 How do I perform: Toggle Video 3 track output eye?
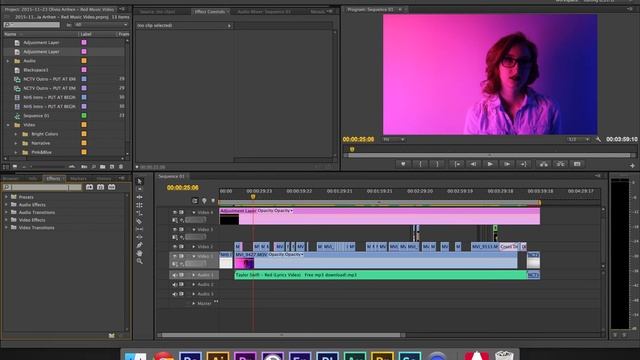click(175, 229)
